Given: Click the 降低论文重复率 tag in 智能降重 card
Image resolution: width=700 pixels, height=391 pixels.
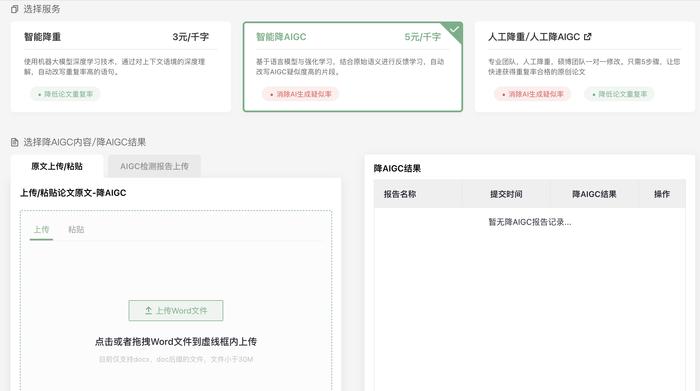Looking at the screenshot, I should pos(65,94).
